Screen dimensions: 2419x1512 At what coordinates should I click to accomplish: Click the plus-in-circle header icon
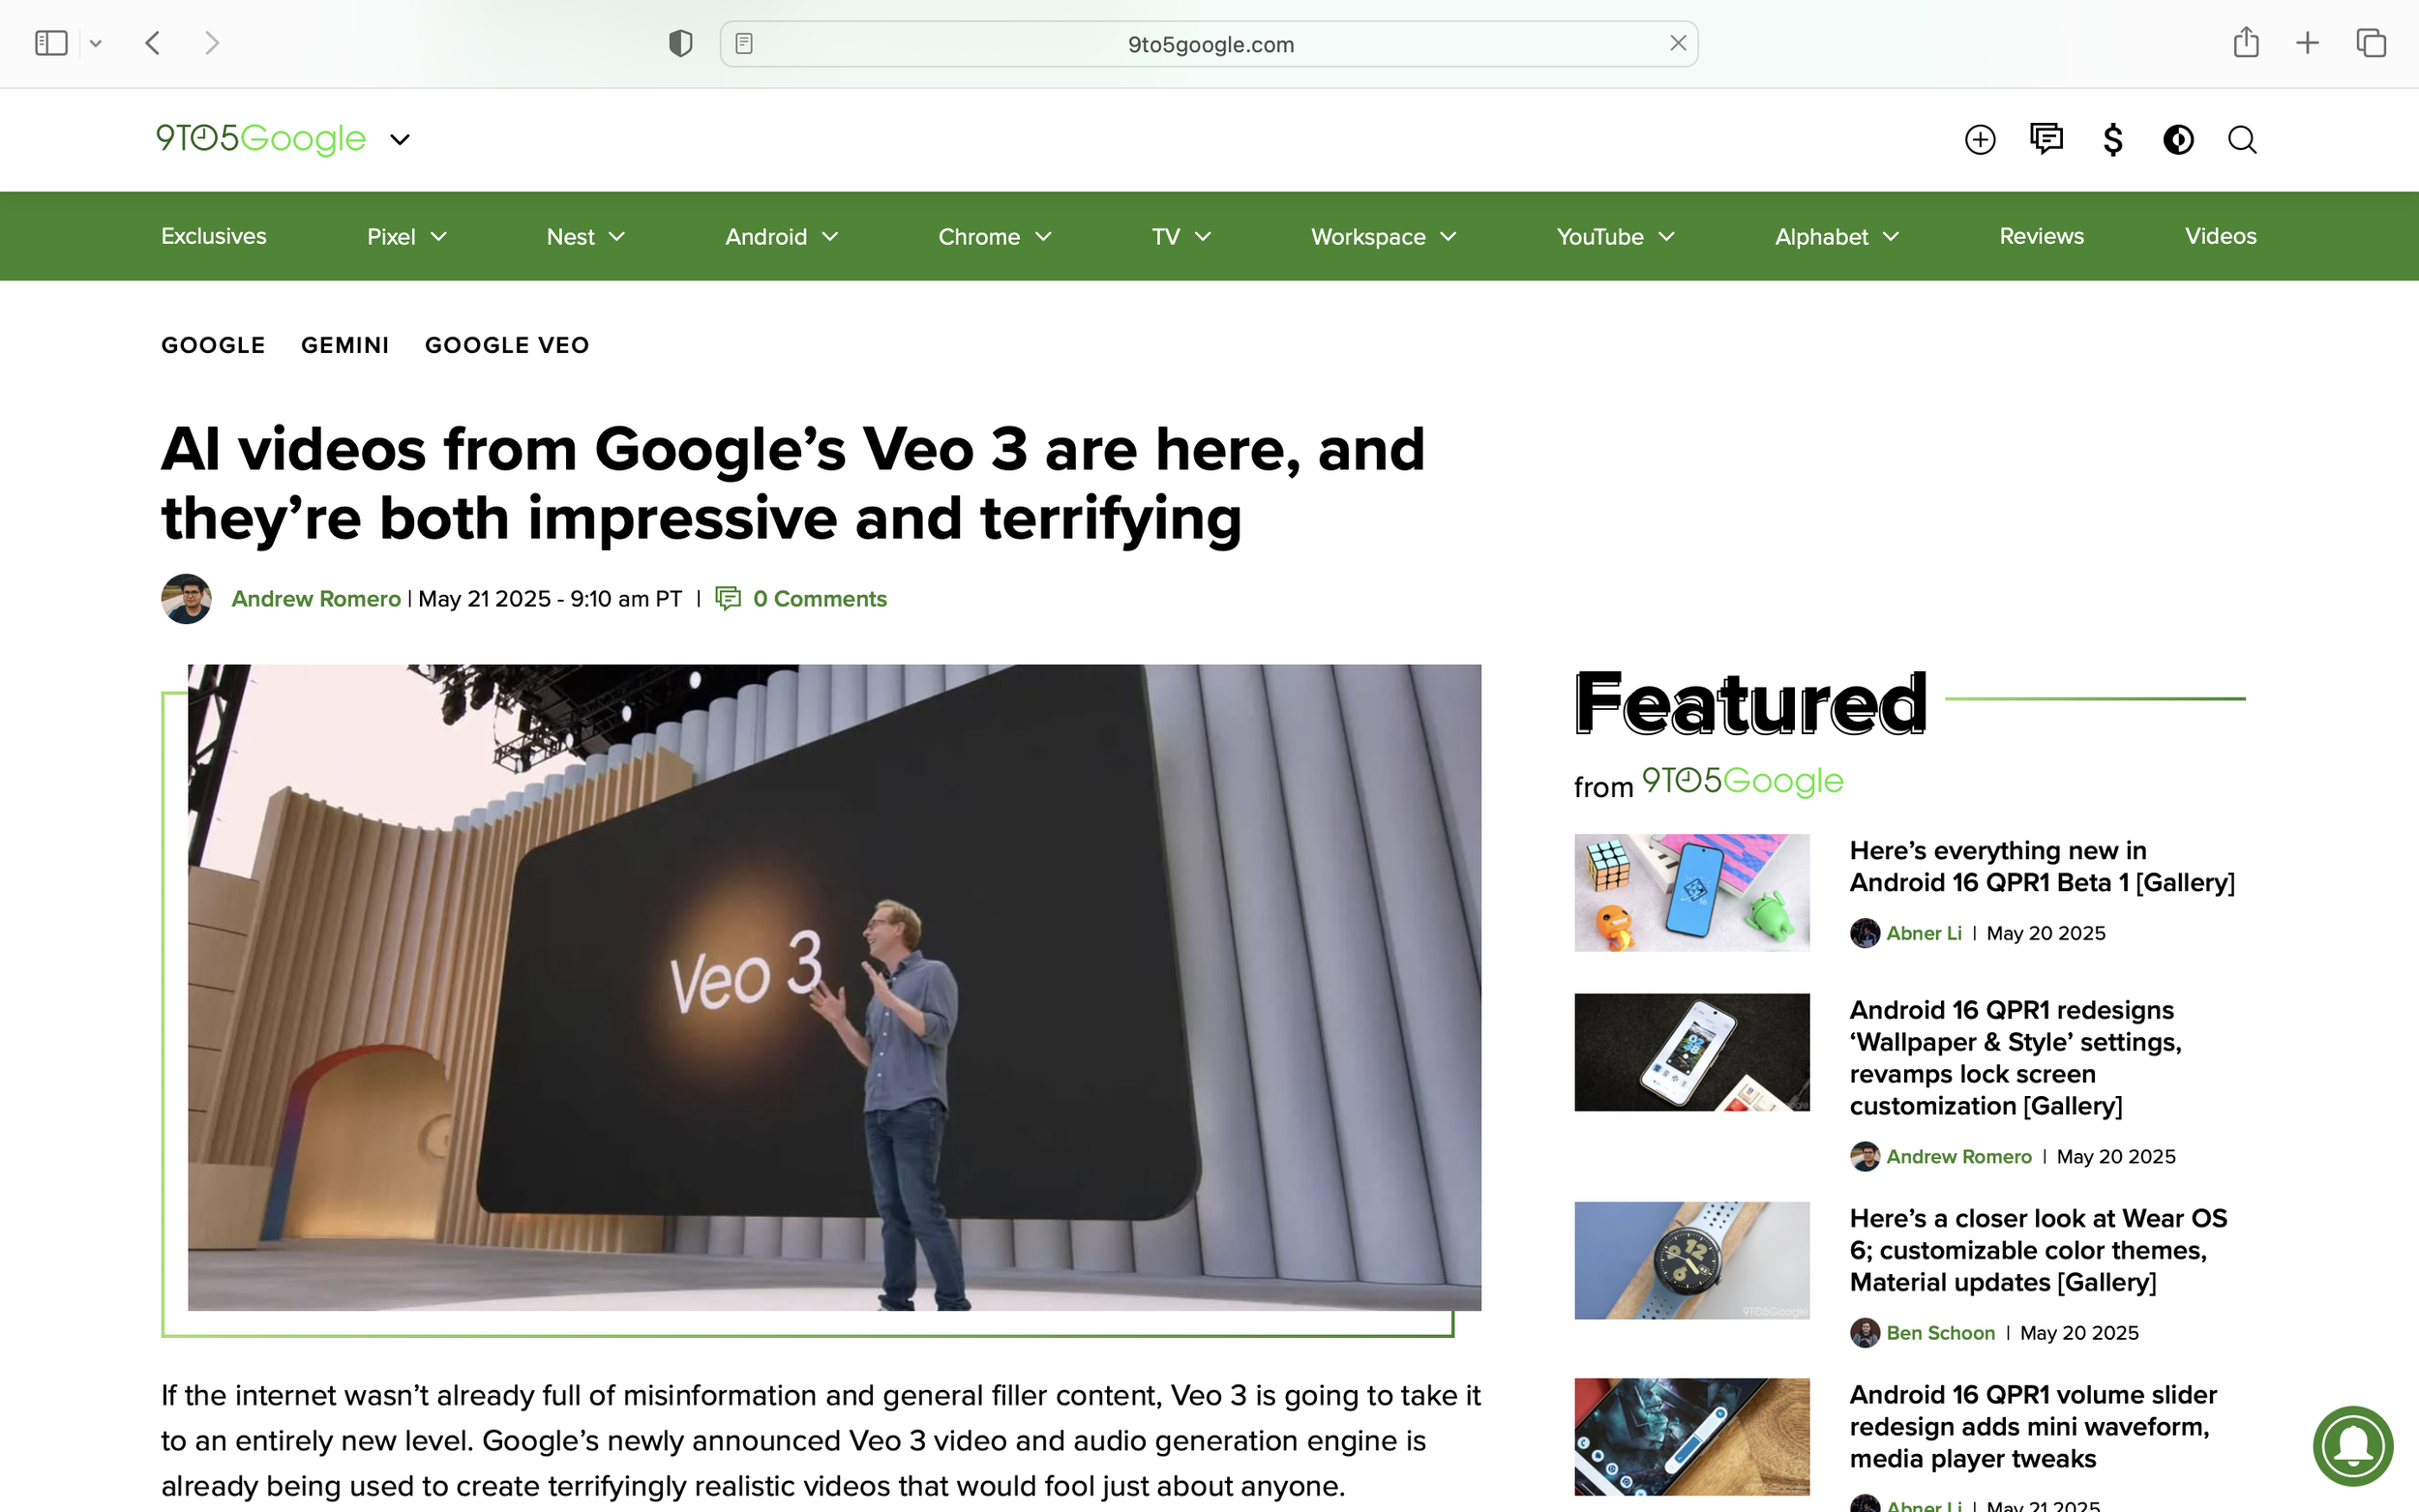(x=1979, y=140)
